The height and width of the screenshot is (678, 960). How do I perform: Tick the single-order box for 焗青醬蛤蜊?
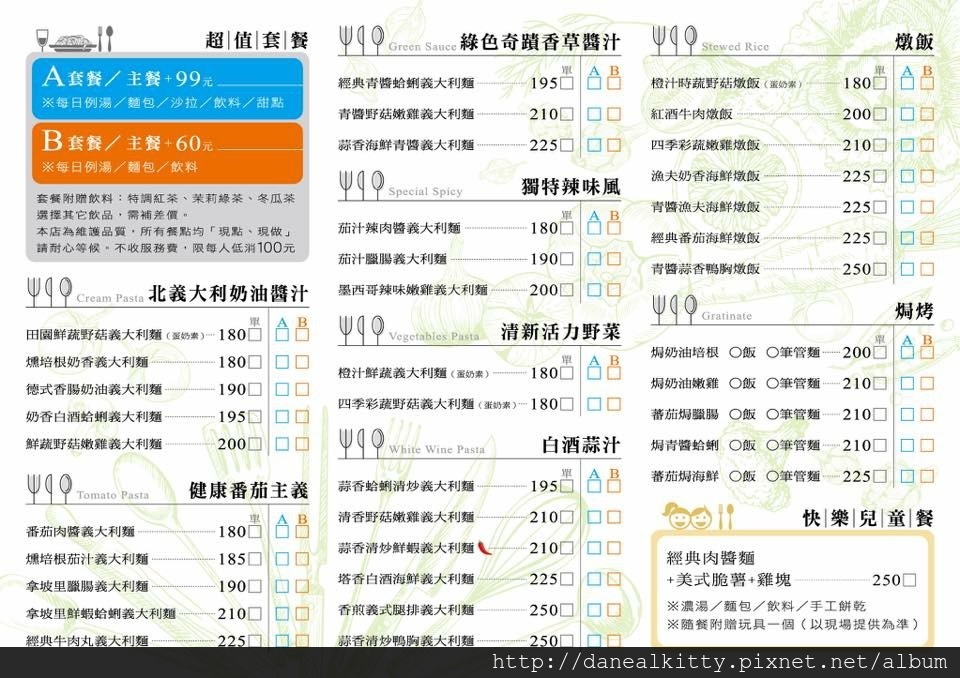(880, 445)
